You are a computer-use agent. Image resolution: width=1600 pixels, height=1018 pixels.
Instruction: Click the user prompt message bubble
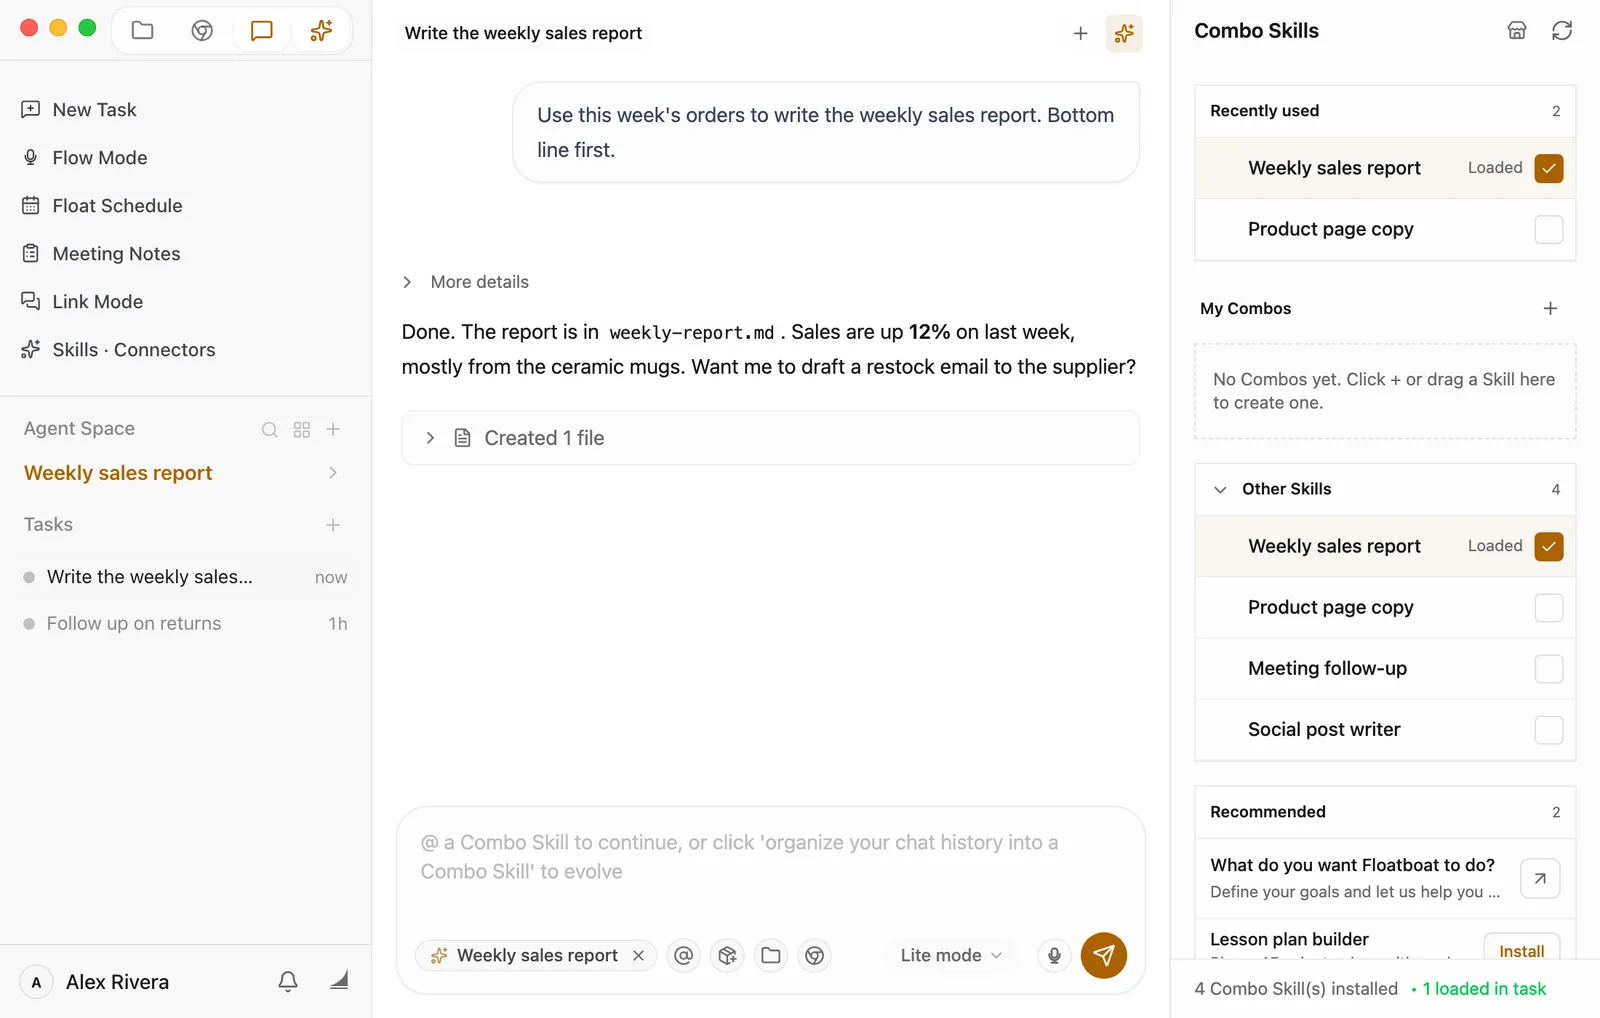point(826,133)
